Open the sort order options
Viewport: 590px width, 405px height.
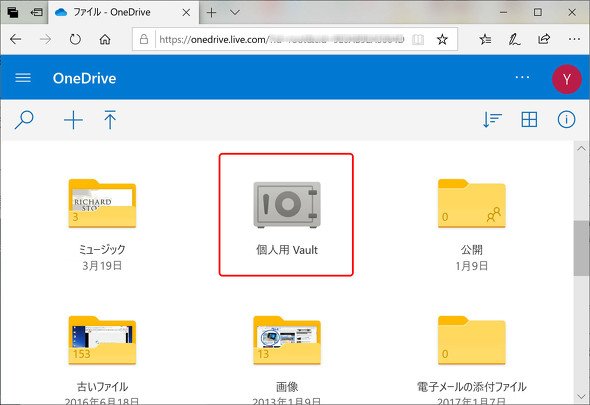click(x=492, y=120)
